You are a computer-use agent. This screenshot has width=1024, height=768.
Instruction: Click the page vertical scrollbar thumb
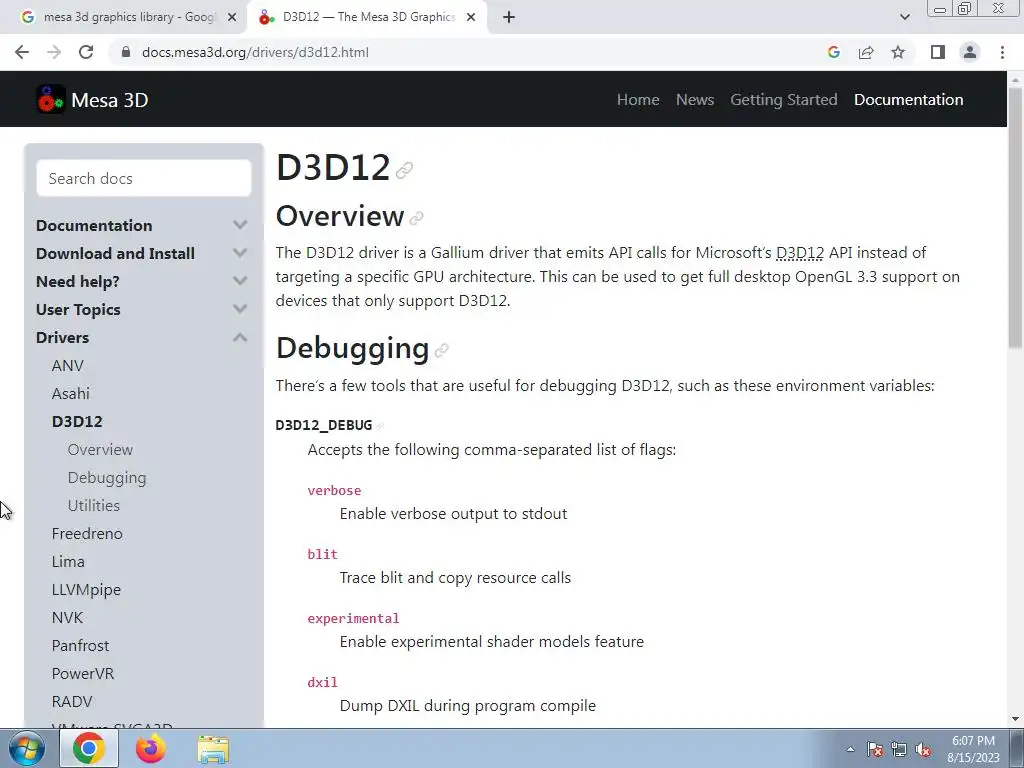(x=1015, y=216)
